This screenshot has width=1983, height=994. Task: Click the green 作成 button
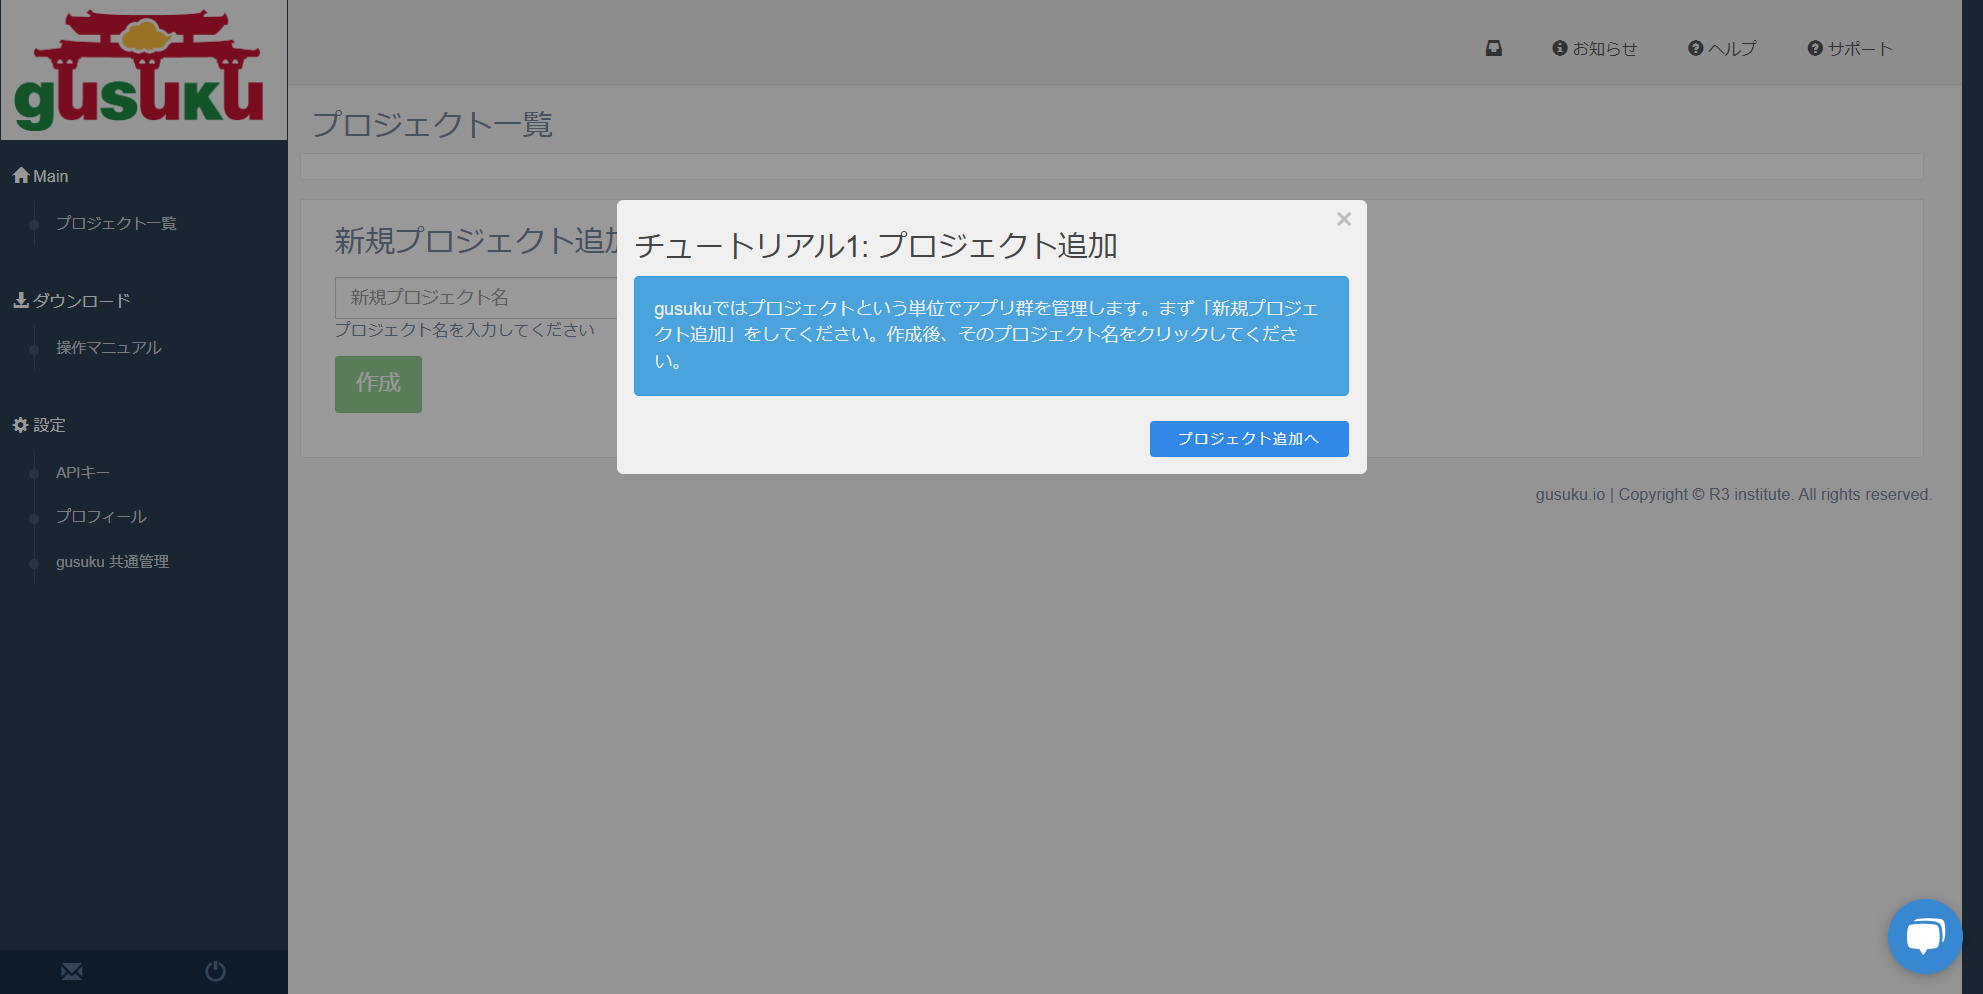tap(378, 384)
